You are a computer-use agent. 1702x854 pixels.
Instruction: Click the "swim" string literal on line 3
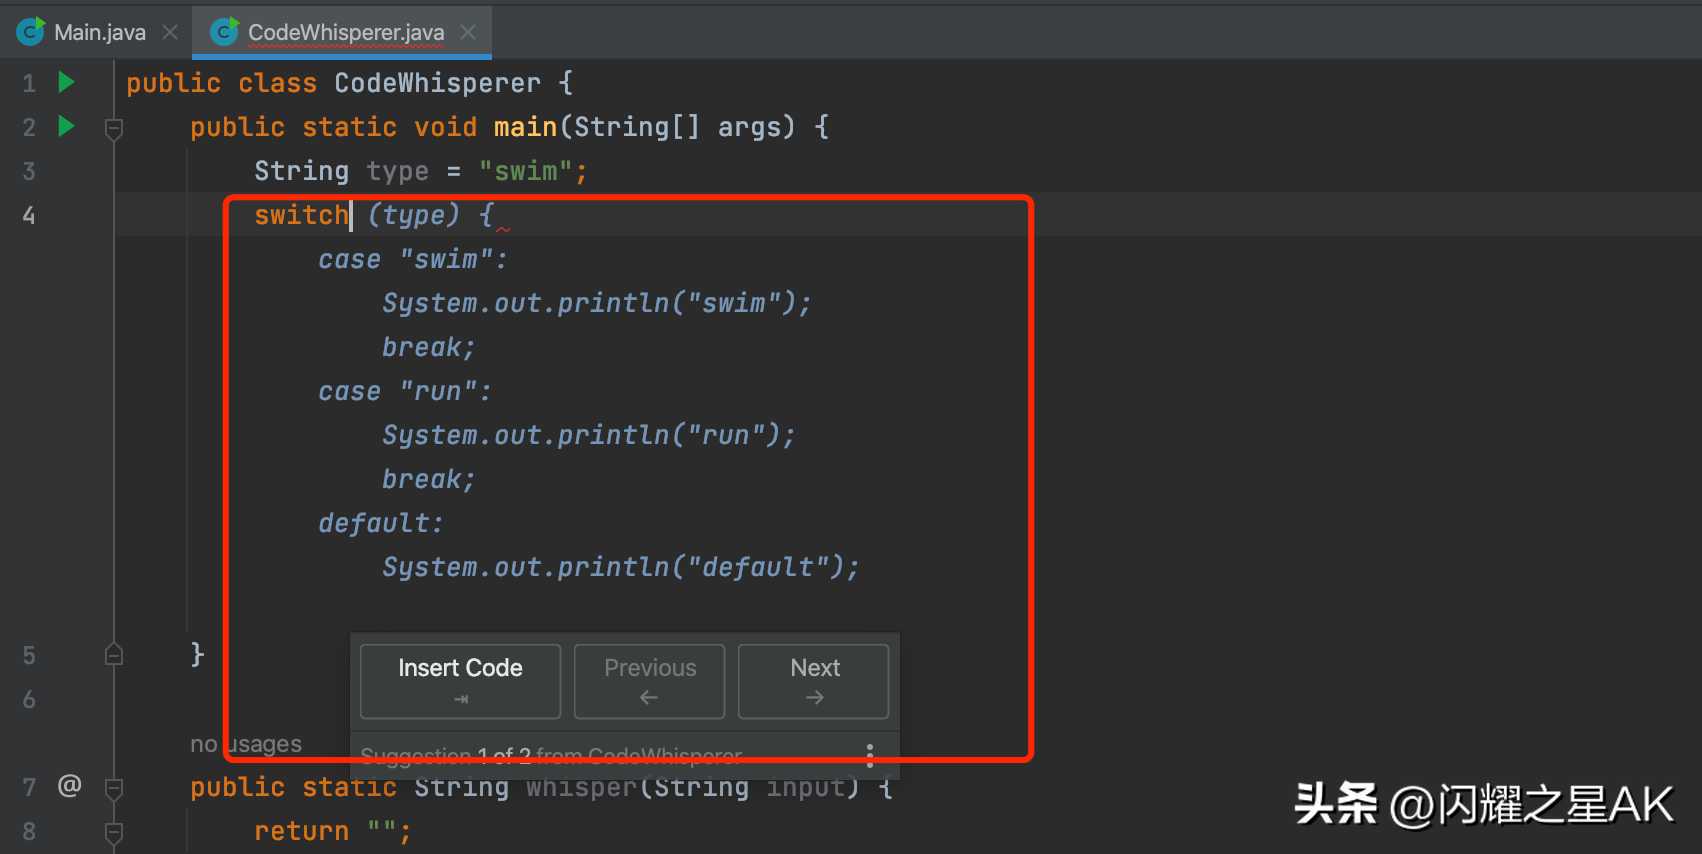[525, 171]
